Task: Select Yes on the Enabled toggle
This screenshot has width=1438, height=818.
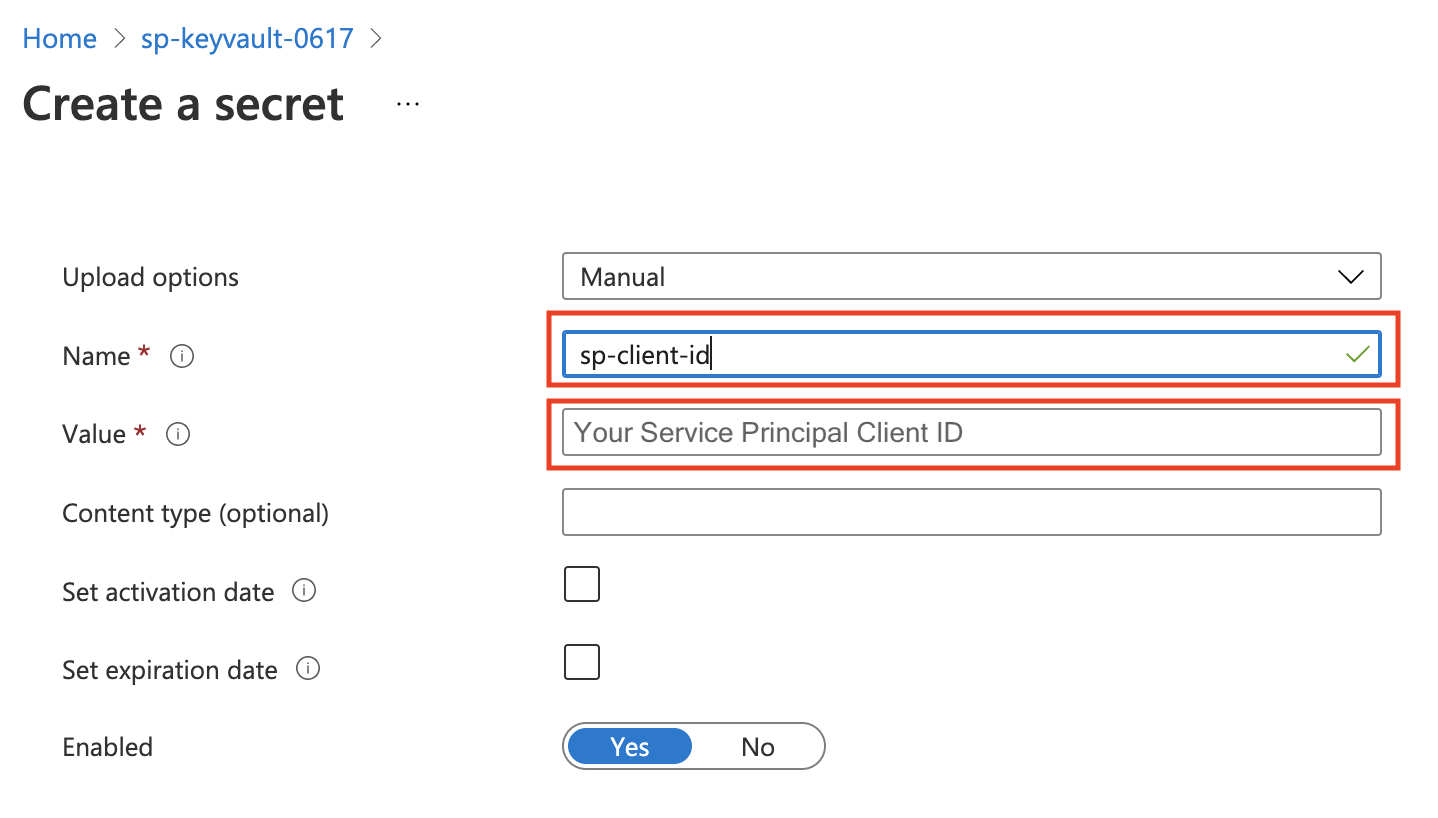Action: coord(629,746)
